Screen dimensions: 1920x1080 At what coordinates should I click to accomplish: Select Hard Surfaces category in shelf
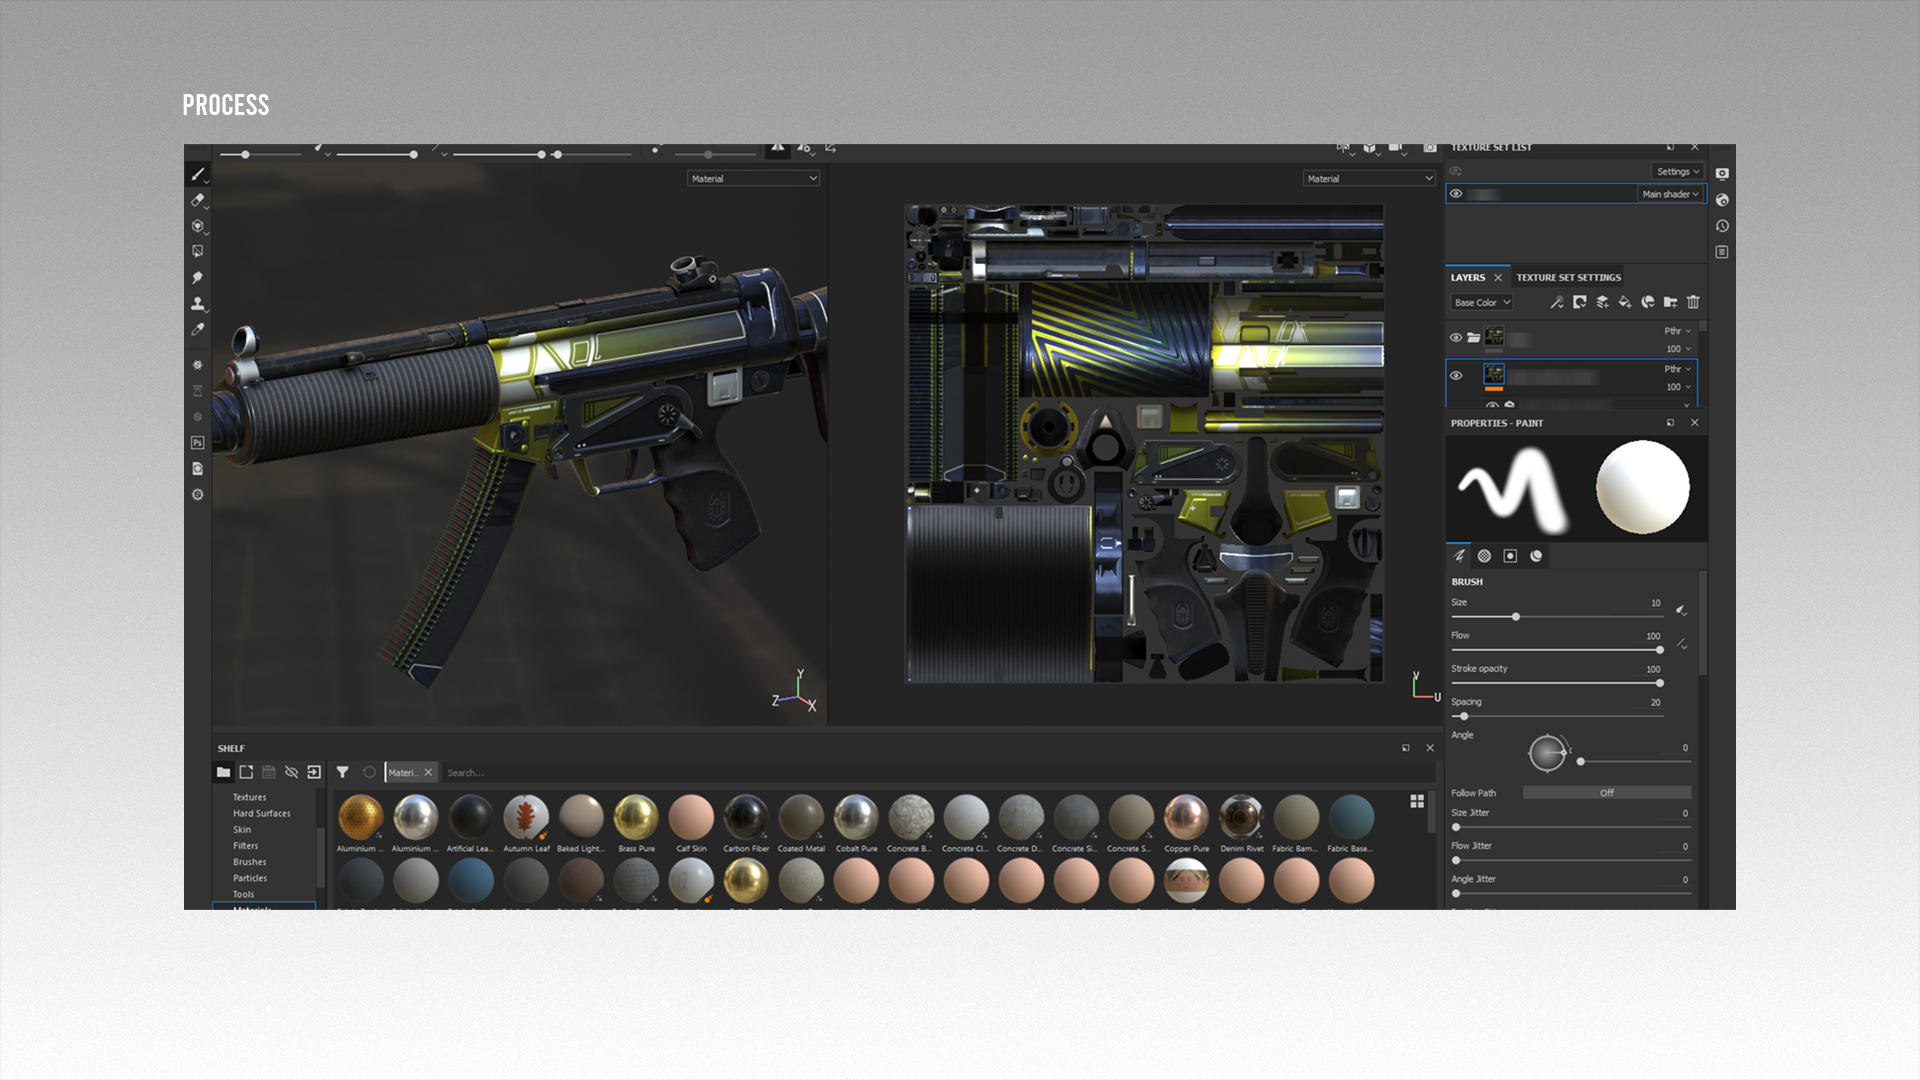click(262, 813)
